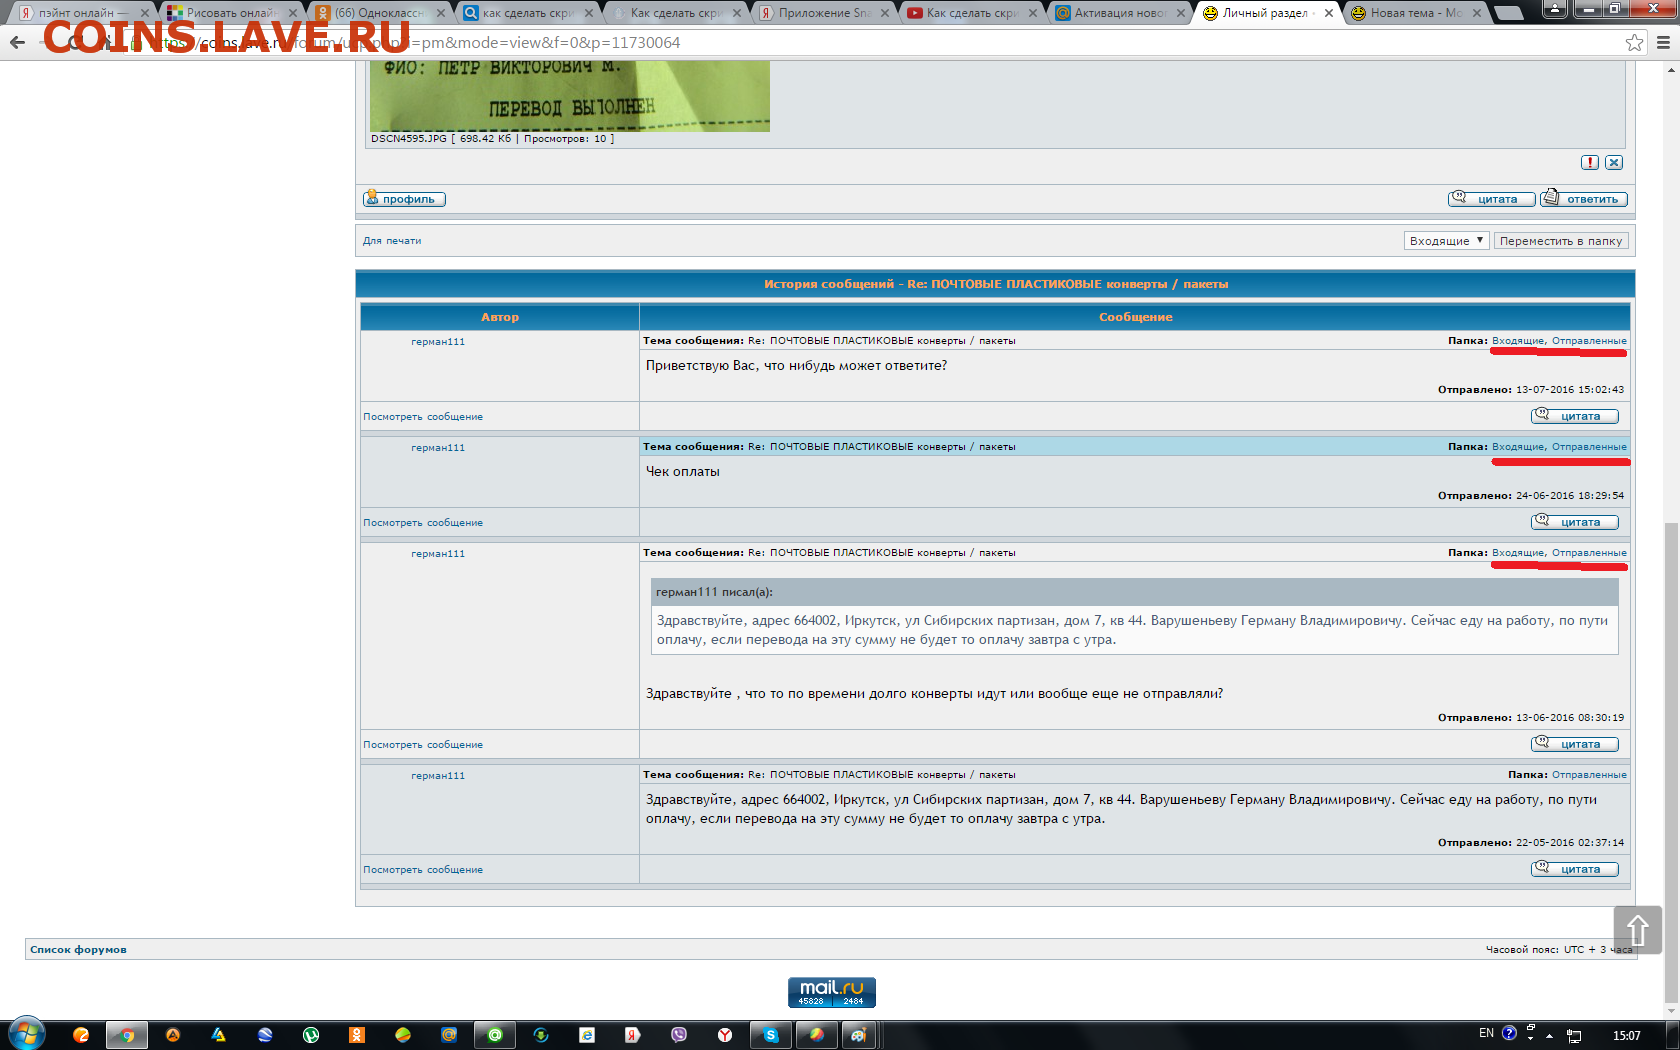The height and width of the screenshot is (1050, 1680).
Task: Click the browser back arrow
Action: [x=17, y=42]
